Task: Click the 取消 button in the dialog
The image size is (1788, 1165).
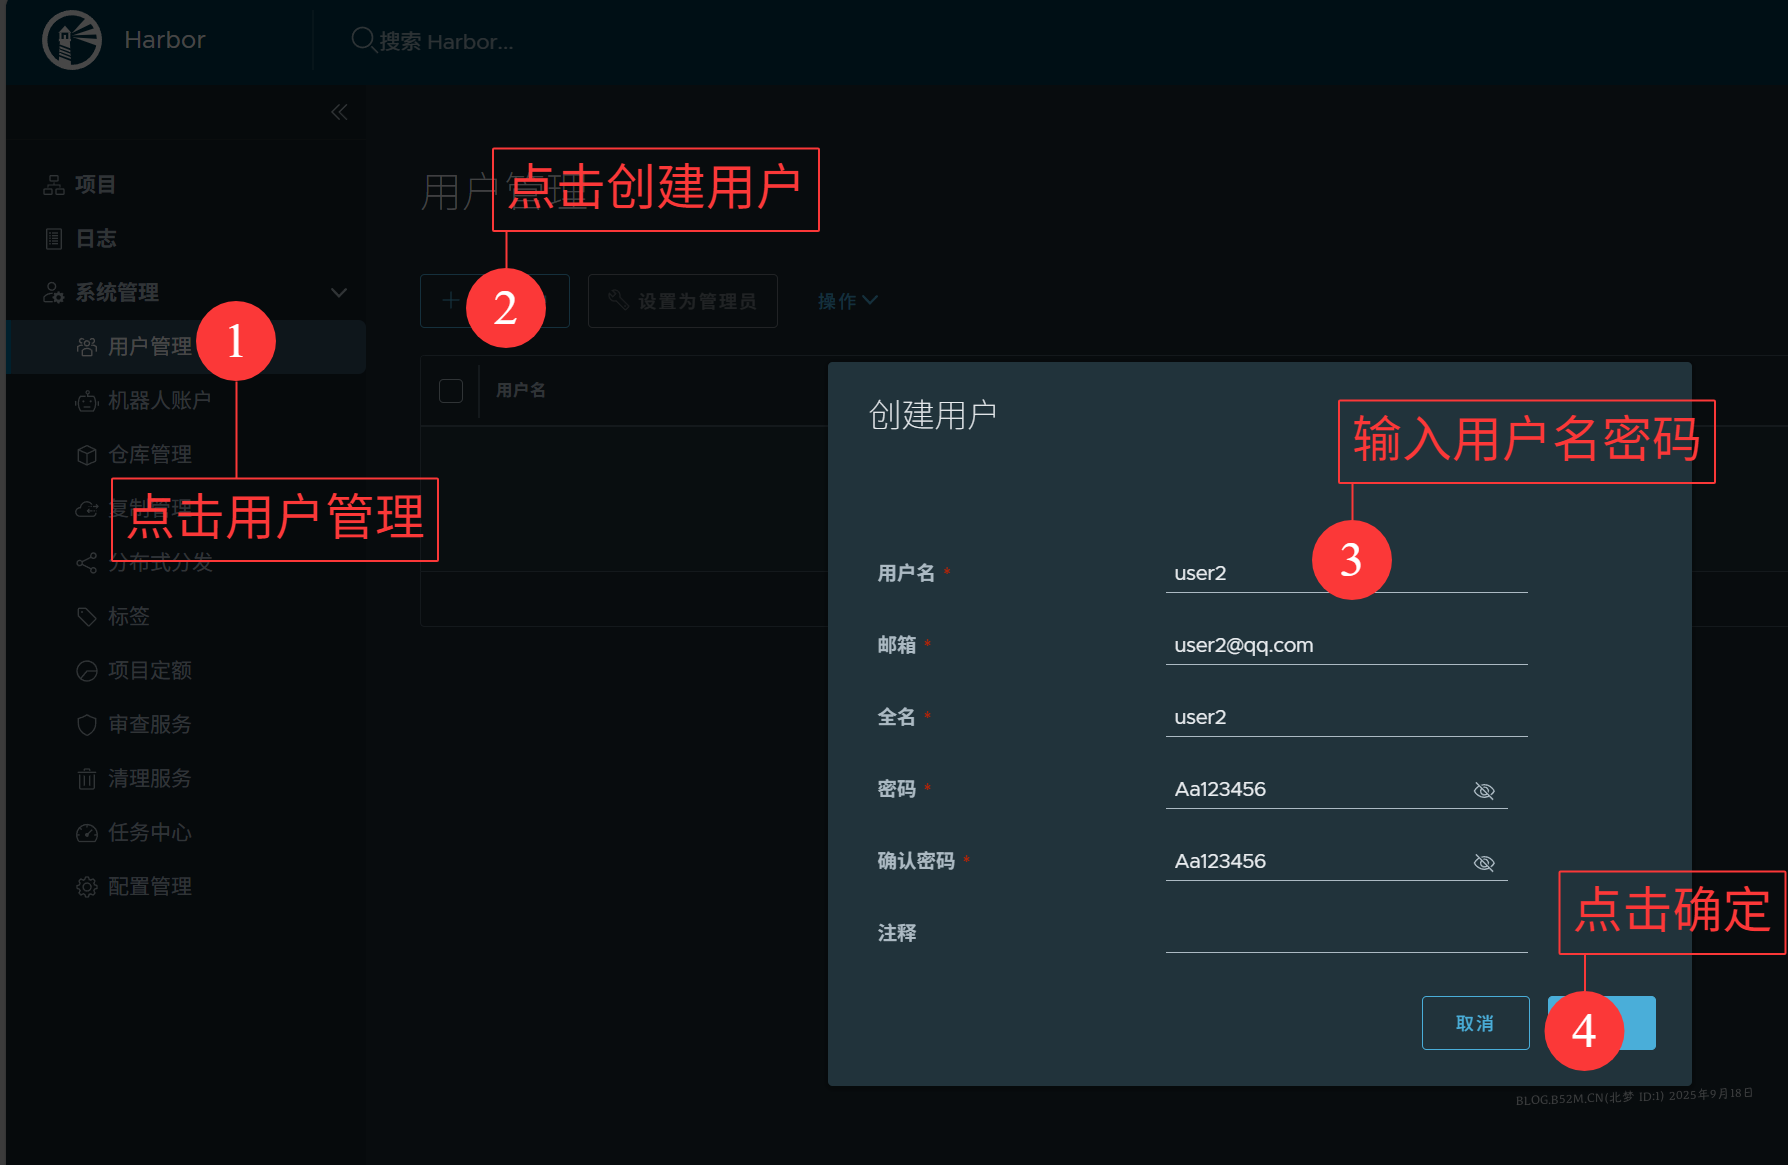Action: coord(1475,1023)
